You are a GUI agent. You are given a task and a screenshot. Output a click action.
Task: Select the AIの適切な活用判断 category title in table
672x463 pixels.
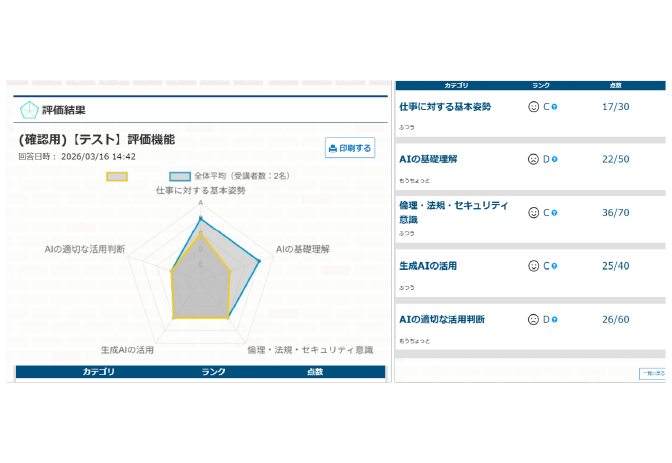(x=442, y=319)
